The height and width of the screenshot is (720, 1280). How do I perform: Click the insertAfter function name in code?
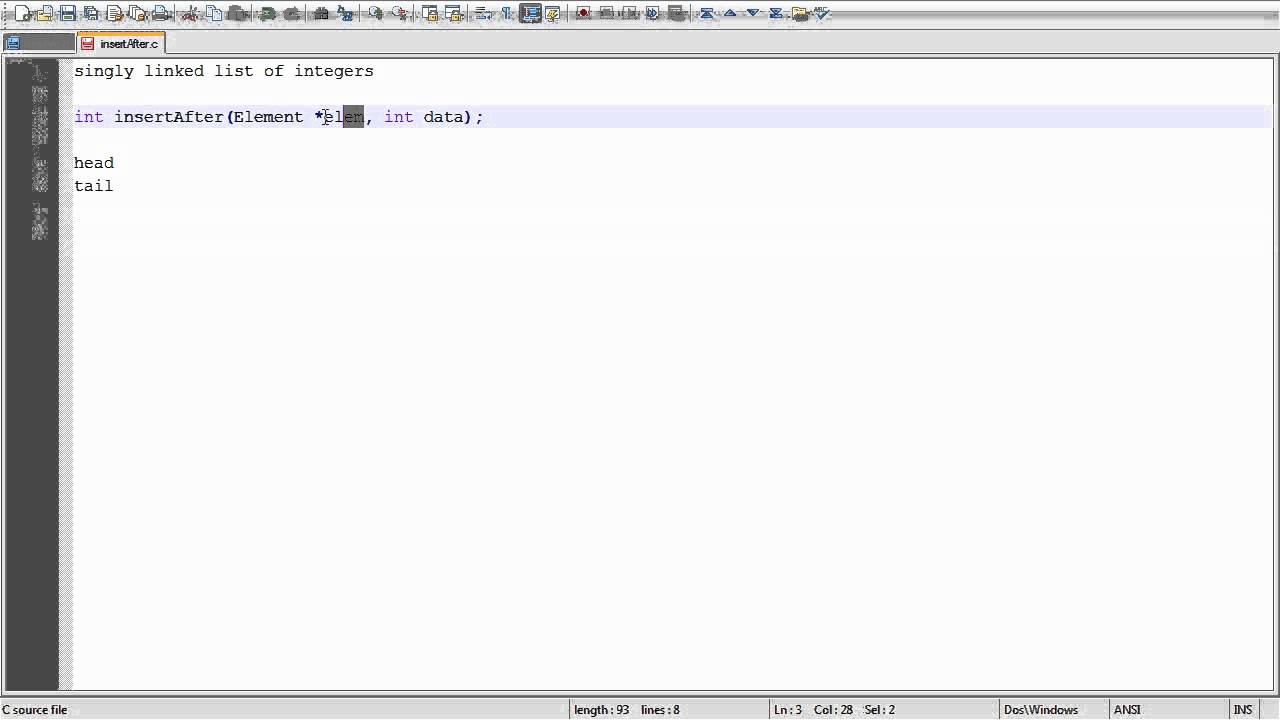click(x=169, y=117)
